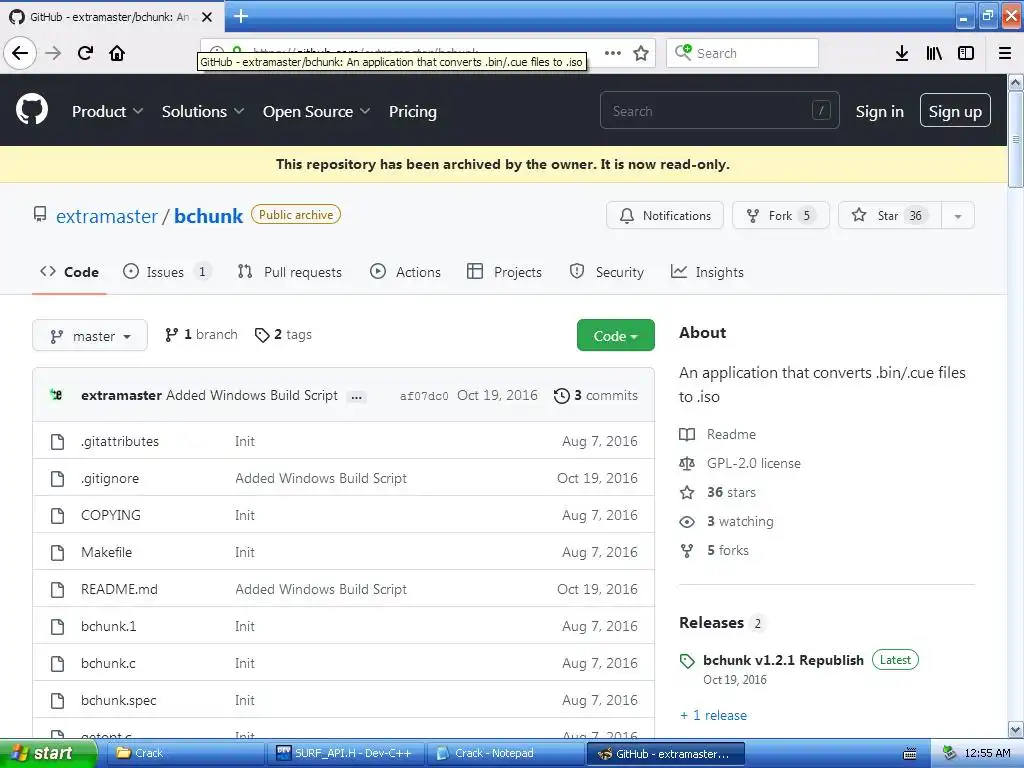Click the file icon beside Makefile
This screenshot has width=1024, height=768.
pyautogui.click(x=57, y=552)
